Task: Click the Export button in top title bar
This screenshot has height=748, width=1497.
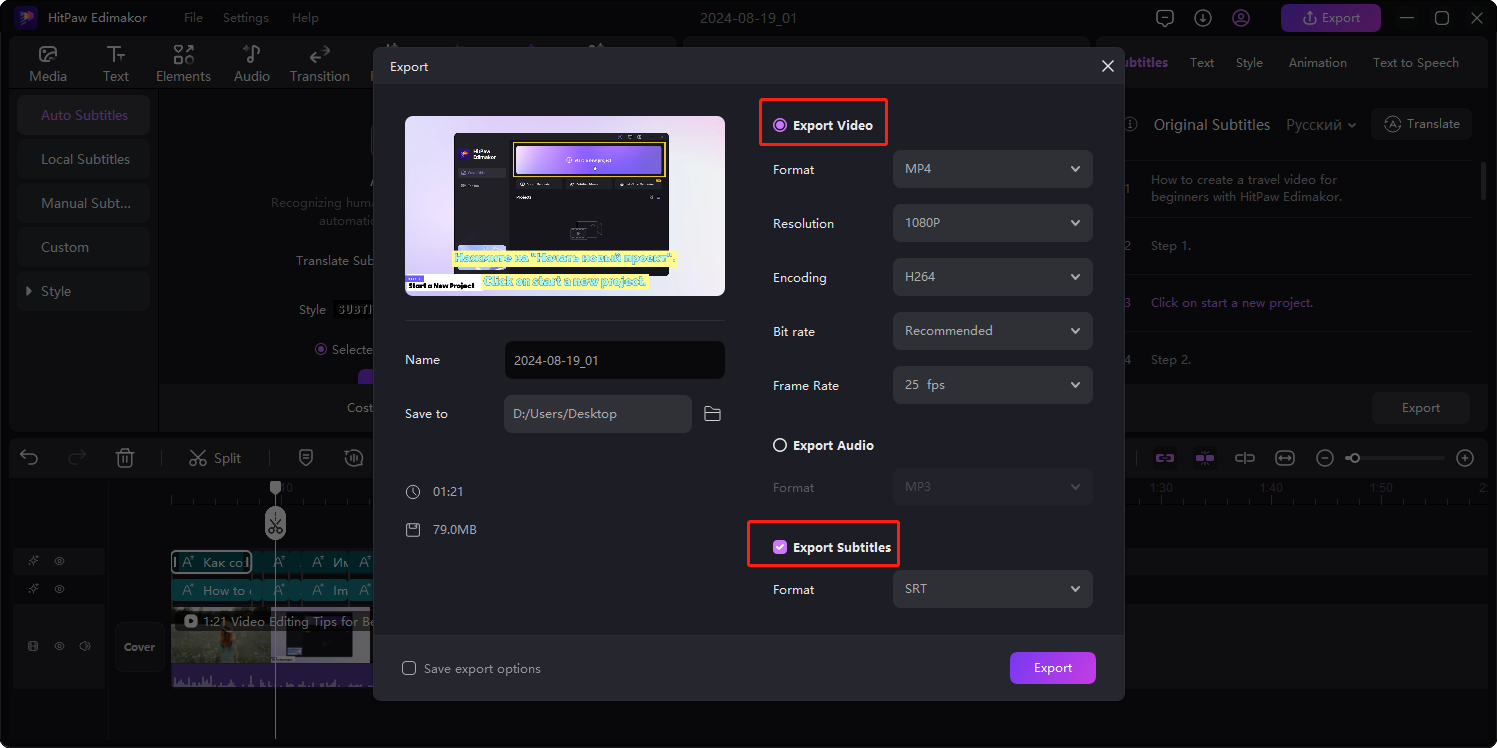Action: (1331, 18)
